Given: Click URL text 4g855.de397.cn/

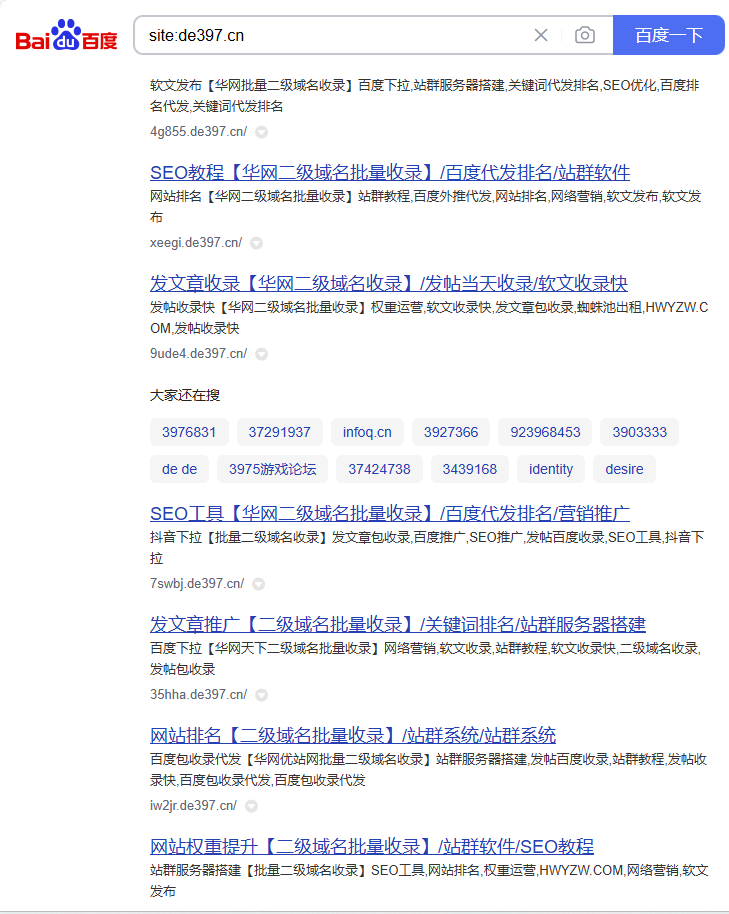Looking at the screenshot, I should click(198, 132).
